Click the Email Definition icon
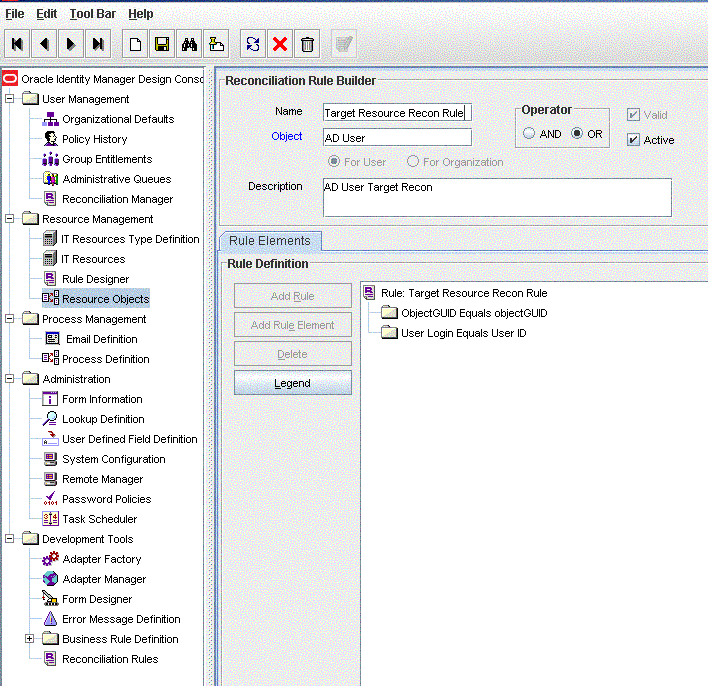Screen dimensions: 708x686 point(52,339)
